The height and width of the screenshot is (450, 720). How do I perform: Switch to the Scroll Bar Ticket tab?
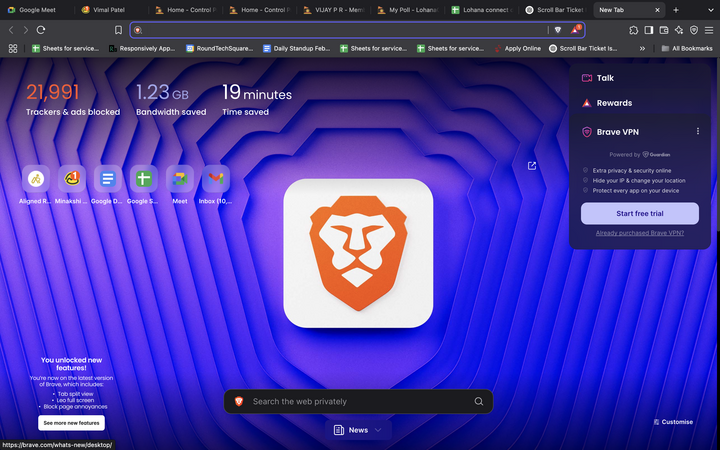tap(557, 10)
